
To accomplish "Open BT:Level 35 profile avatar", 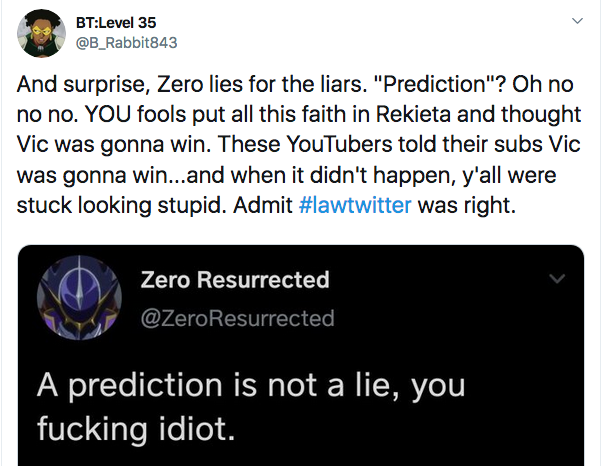I will (x=41, y=33).
